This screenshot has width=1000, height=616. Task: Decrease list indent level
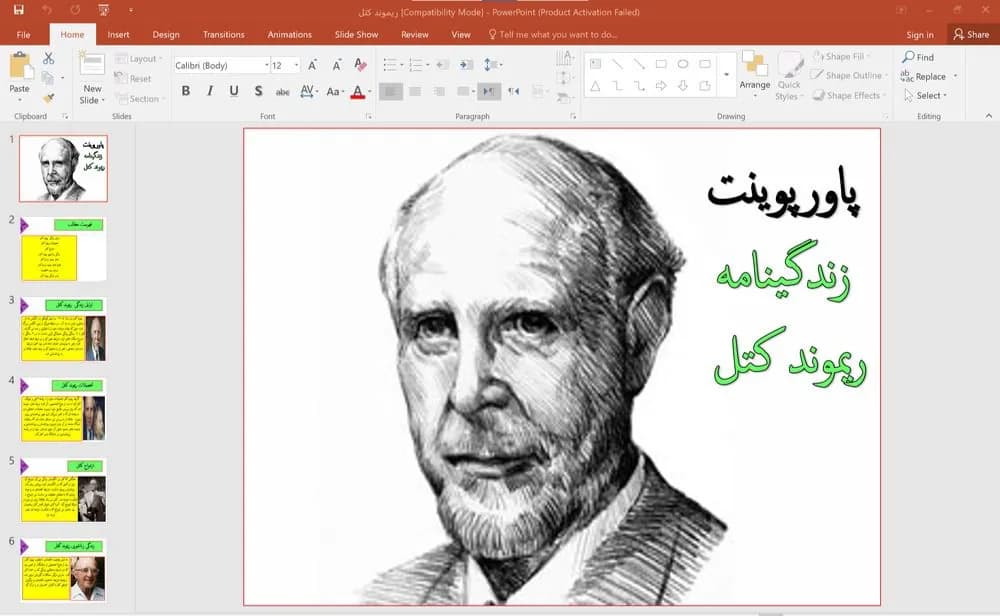(442, 64)
